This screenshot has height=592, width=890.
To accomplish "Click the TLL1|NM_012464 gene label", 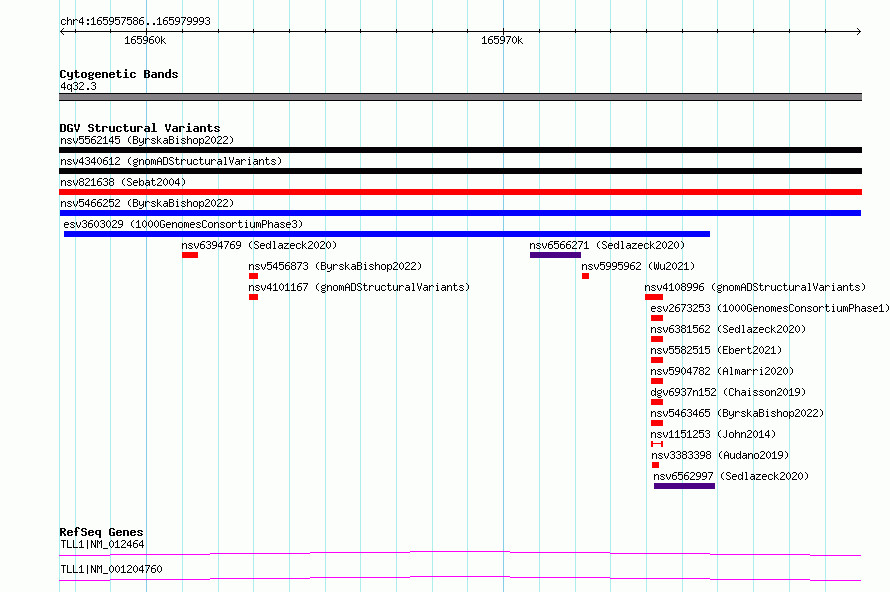I will pos(102,544).
